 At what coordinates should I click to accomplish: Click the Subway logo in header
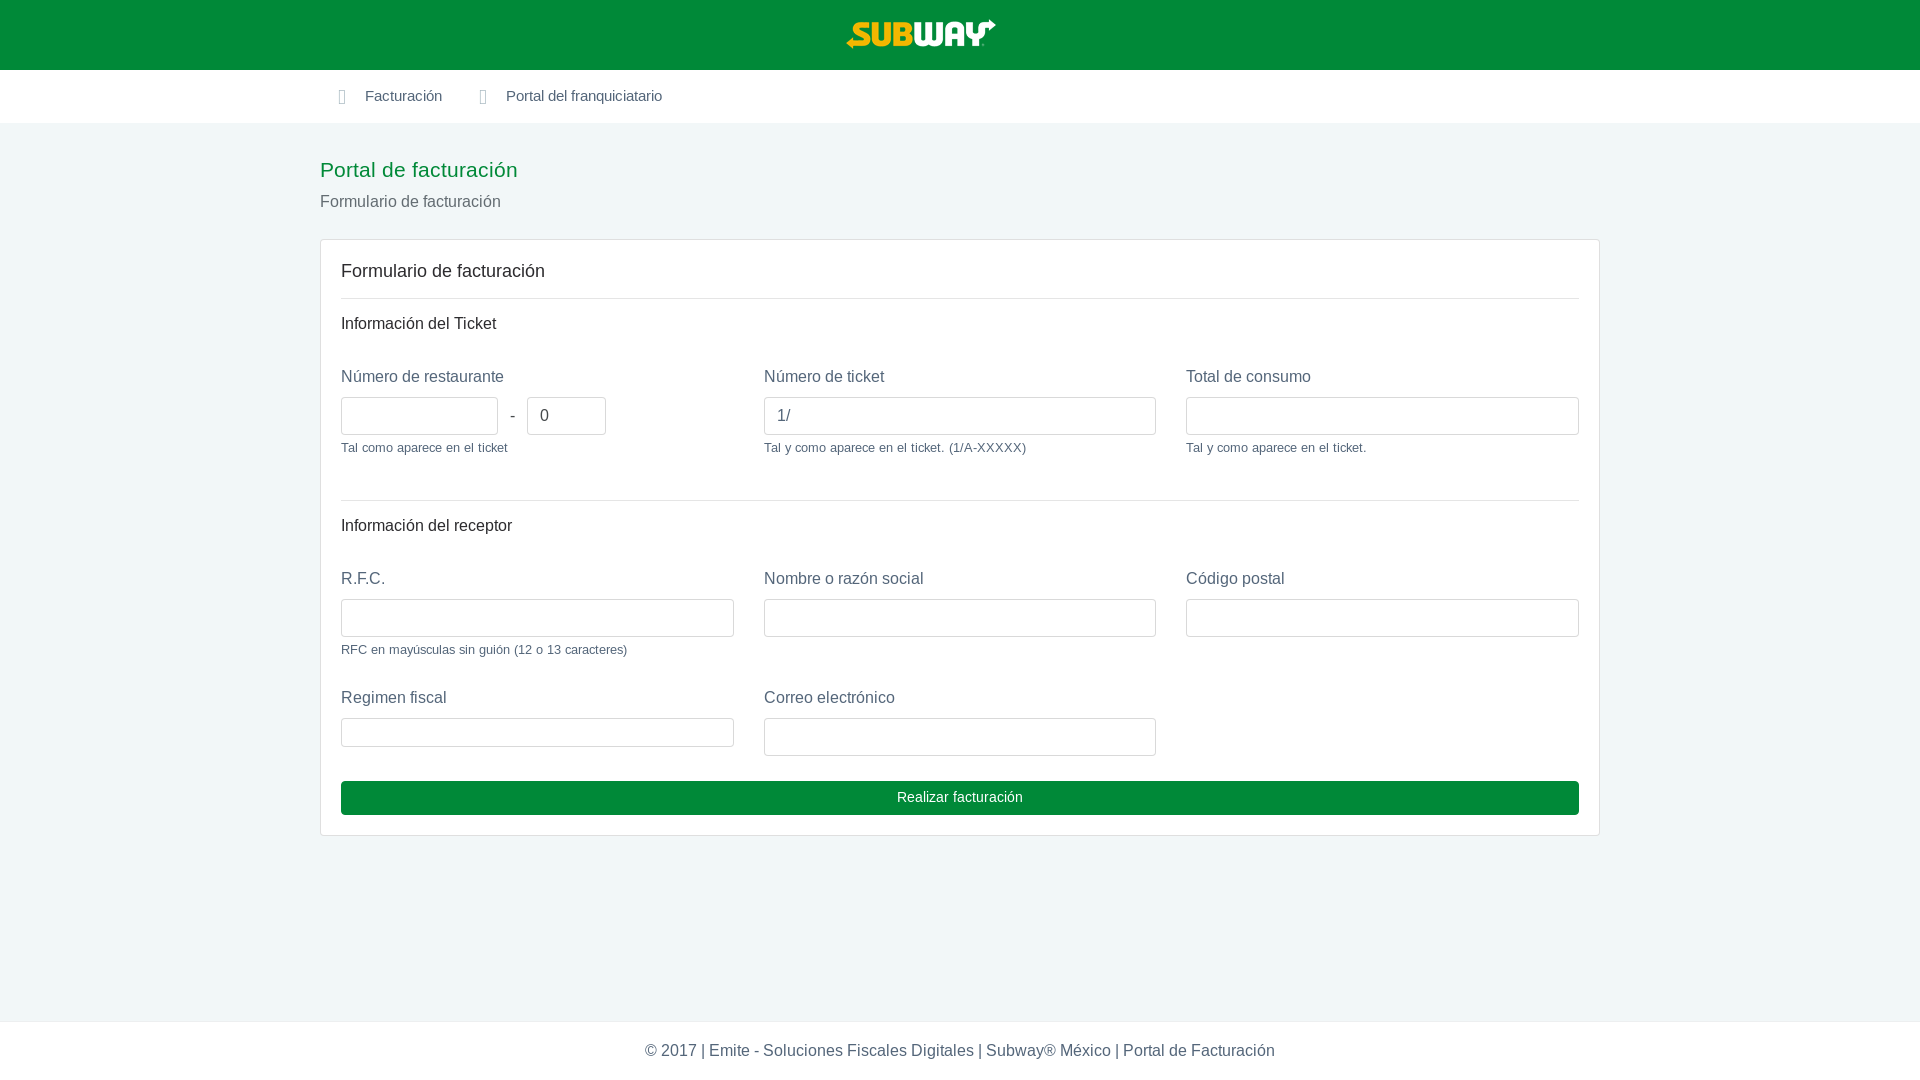[921, 34]
